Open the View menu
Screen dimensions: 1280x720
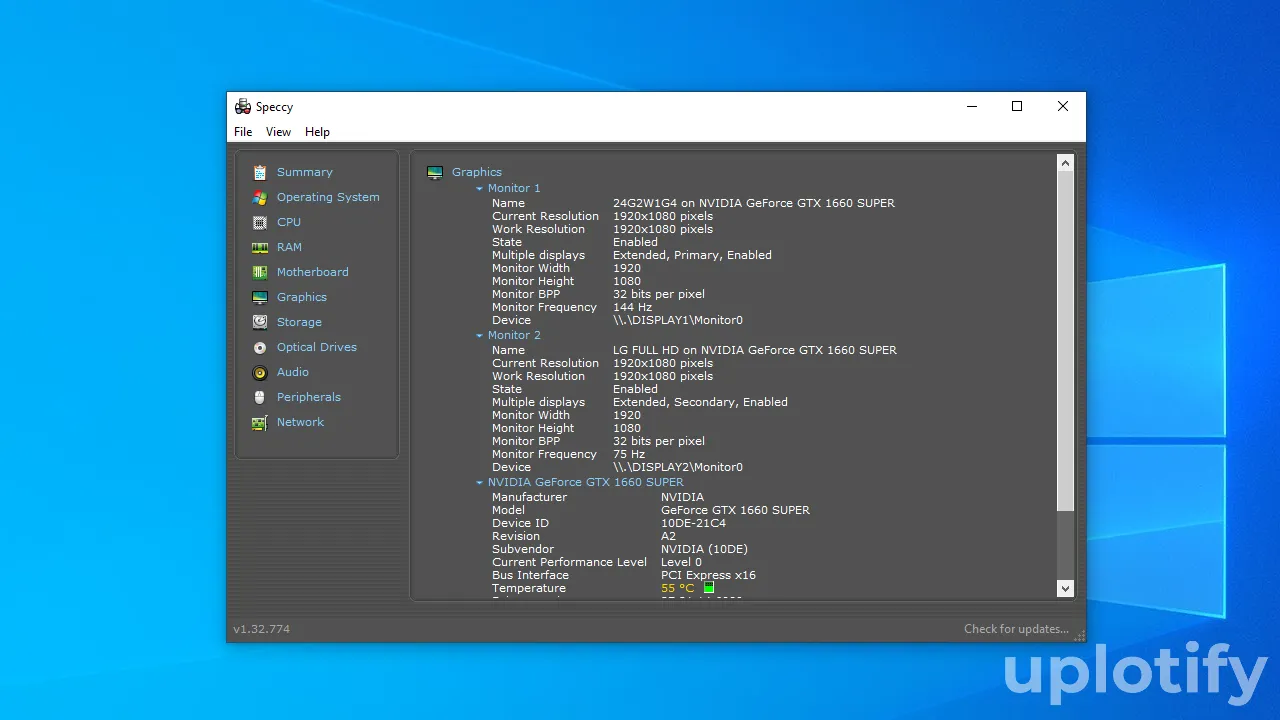coord(278,132)
